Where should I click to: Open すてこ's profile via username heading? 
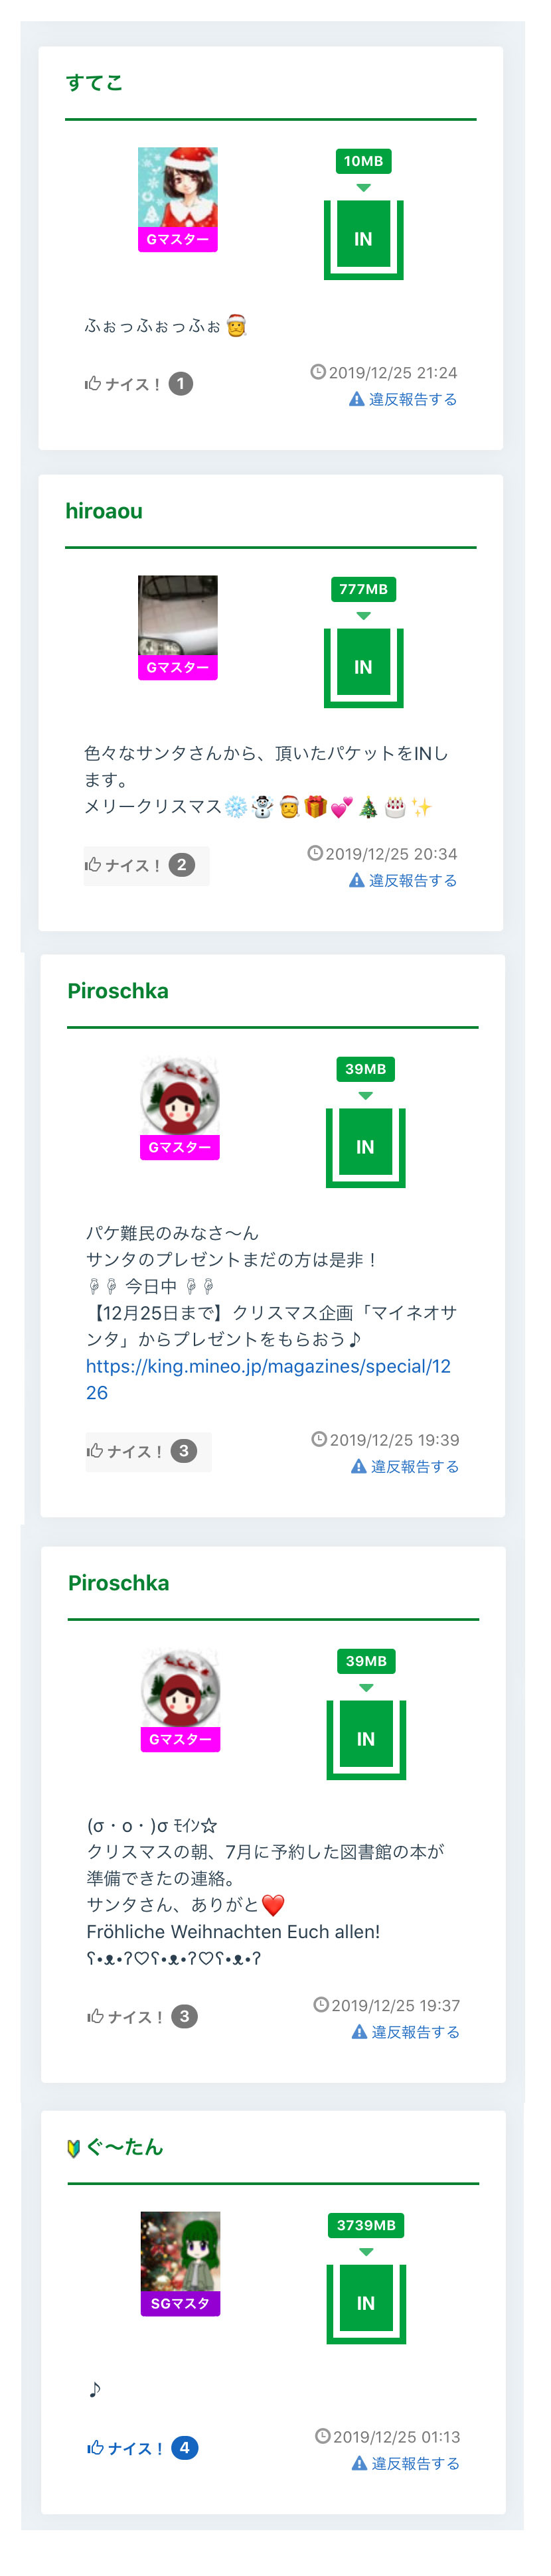(x=94, y=83)
